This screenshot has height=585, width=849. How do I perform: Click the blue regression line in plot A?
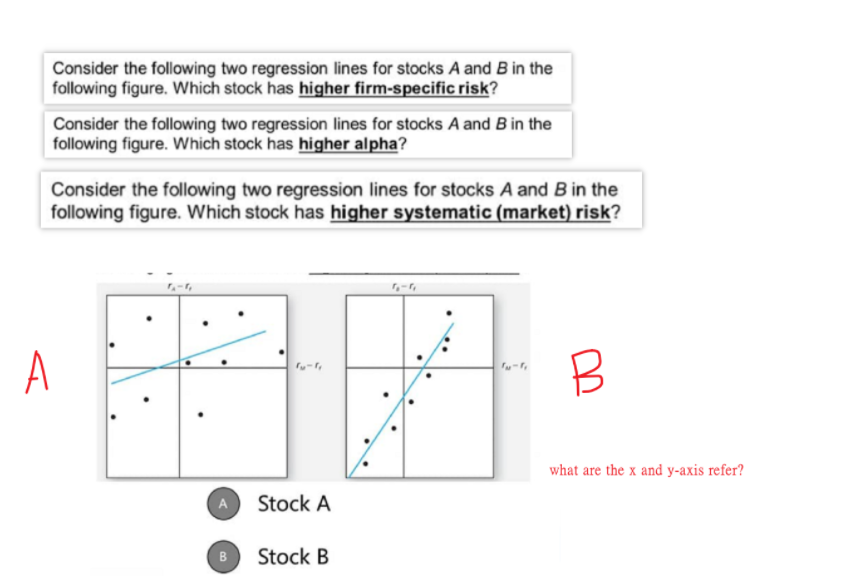point(190,356)
